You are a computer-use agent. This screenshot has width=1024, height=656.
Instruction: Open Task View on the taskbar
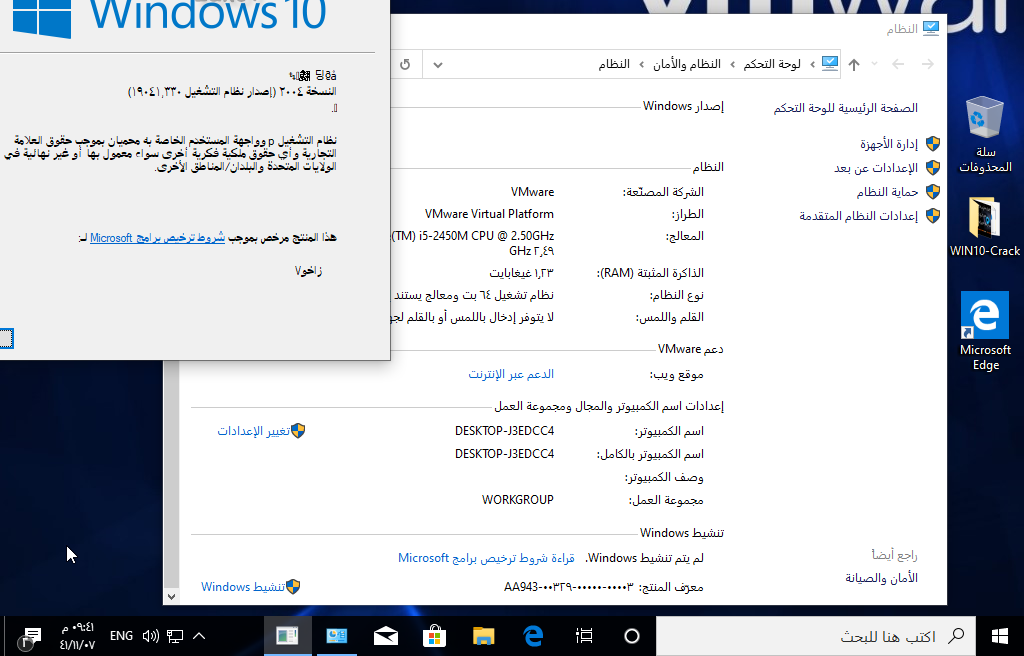click(x=584, y=636)
